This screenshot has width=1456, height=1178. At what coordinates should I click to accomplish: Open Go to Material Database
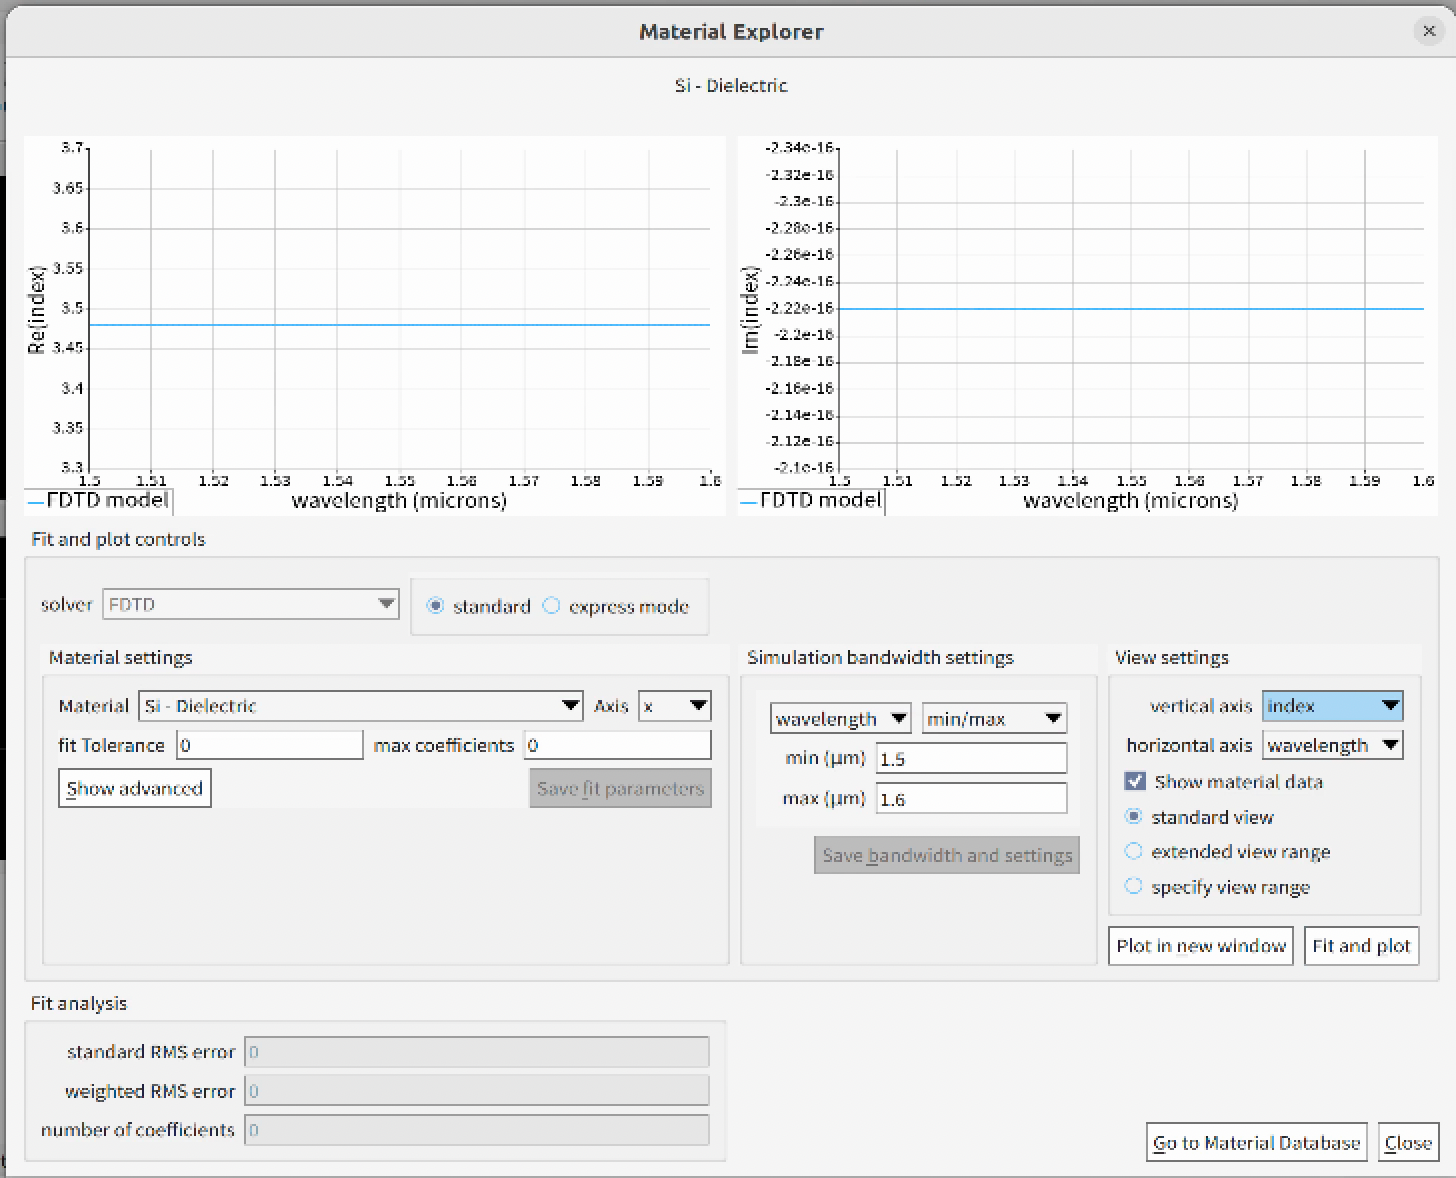pos(1256,1143)
